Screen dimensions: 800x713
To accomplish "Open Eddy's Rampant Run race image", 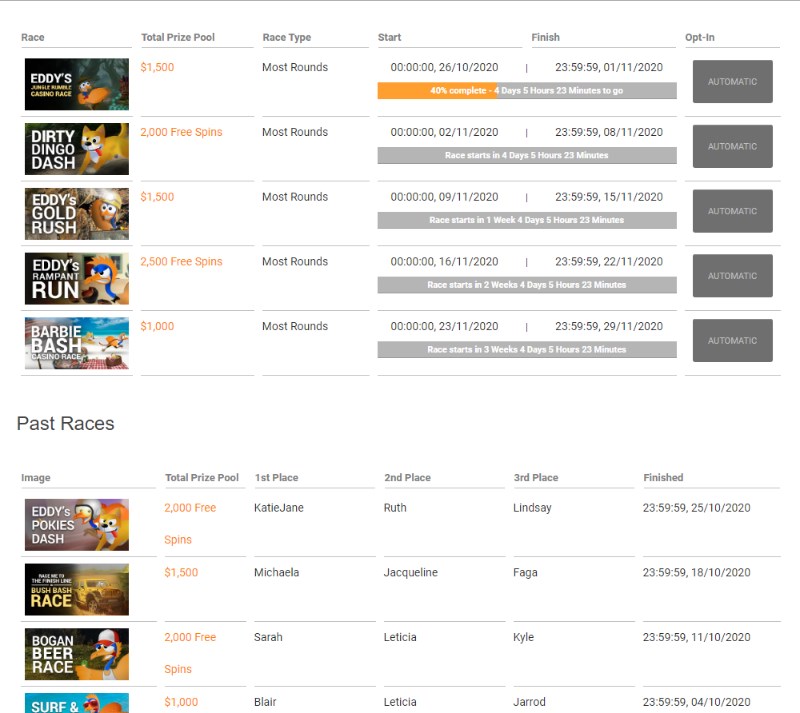I will pos(77,279).
